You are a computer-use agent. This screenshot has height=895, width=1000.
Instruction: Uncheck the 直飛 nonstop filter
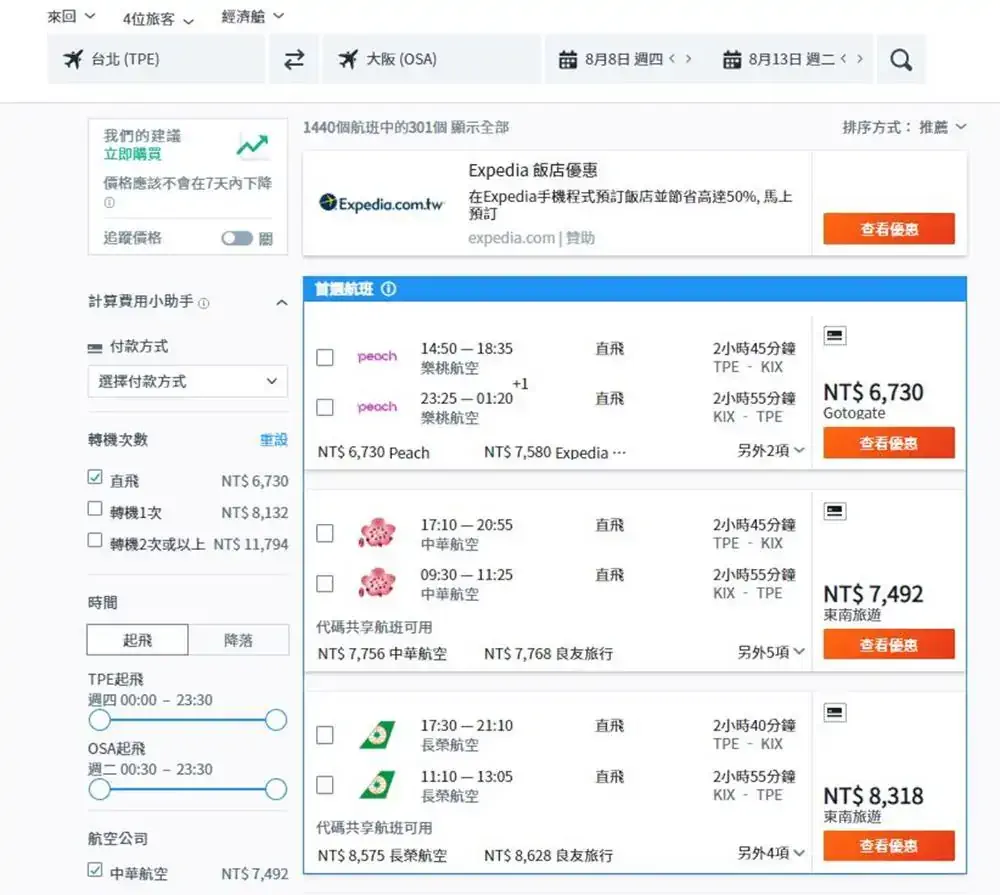click(95, 477)
